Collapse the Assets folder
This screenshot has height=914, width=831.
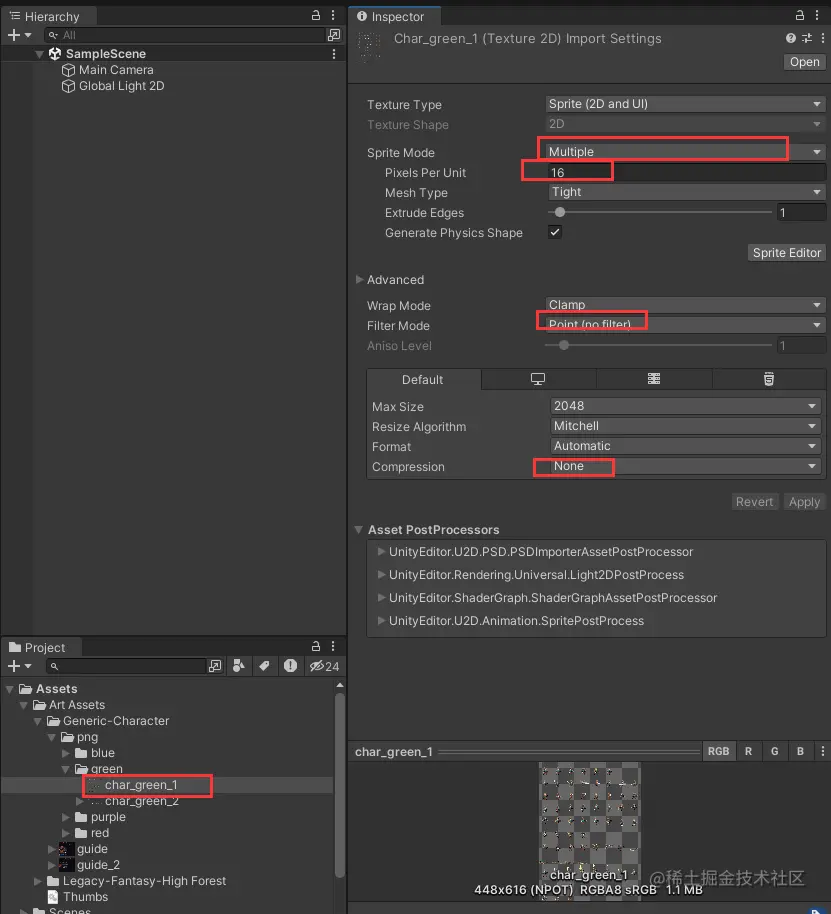click(x=10, y=689)
